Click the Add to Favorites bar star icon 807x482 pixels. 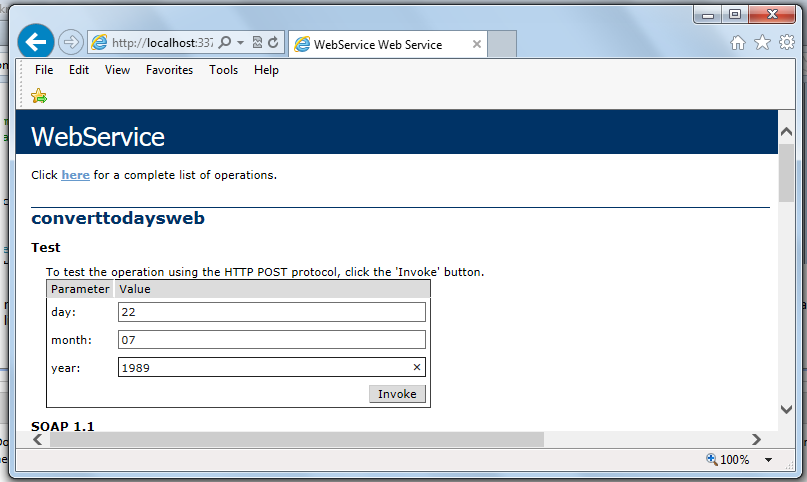pyautogui.click(x=39, y=96)
